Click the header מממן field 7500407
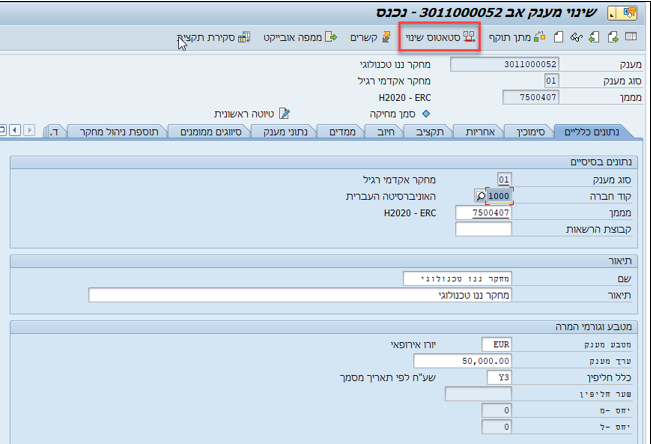Screen dimensions: 651x444 (x=531, y=97)
